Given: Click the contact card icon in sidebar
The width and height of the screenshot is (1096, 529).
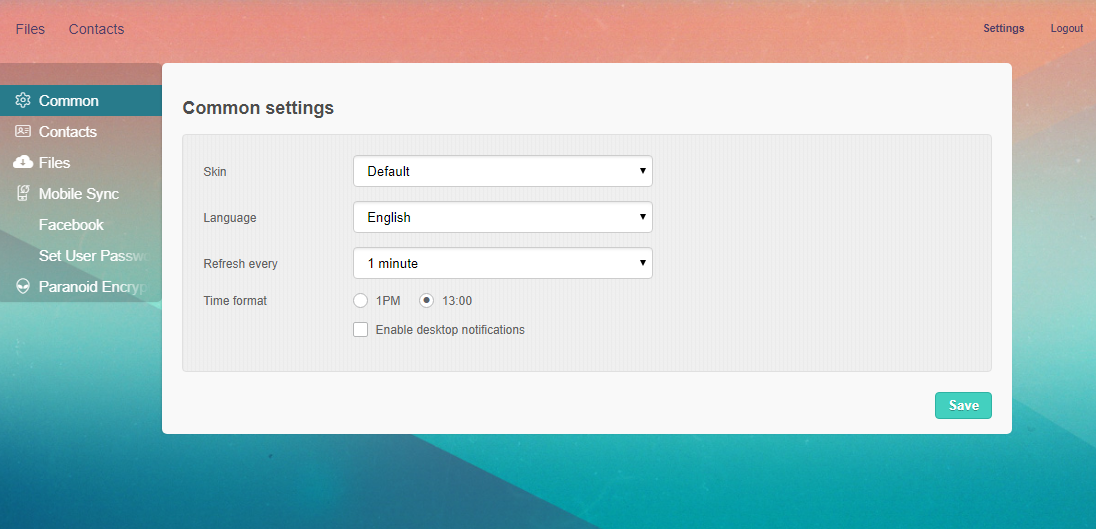Looking at the screenshot, I should point(23,131).
